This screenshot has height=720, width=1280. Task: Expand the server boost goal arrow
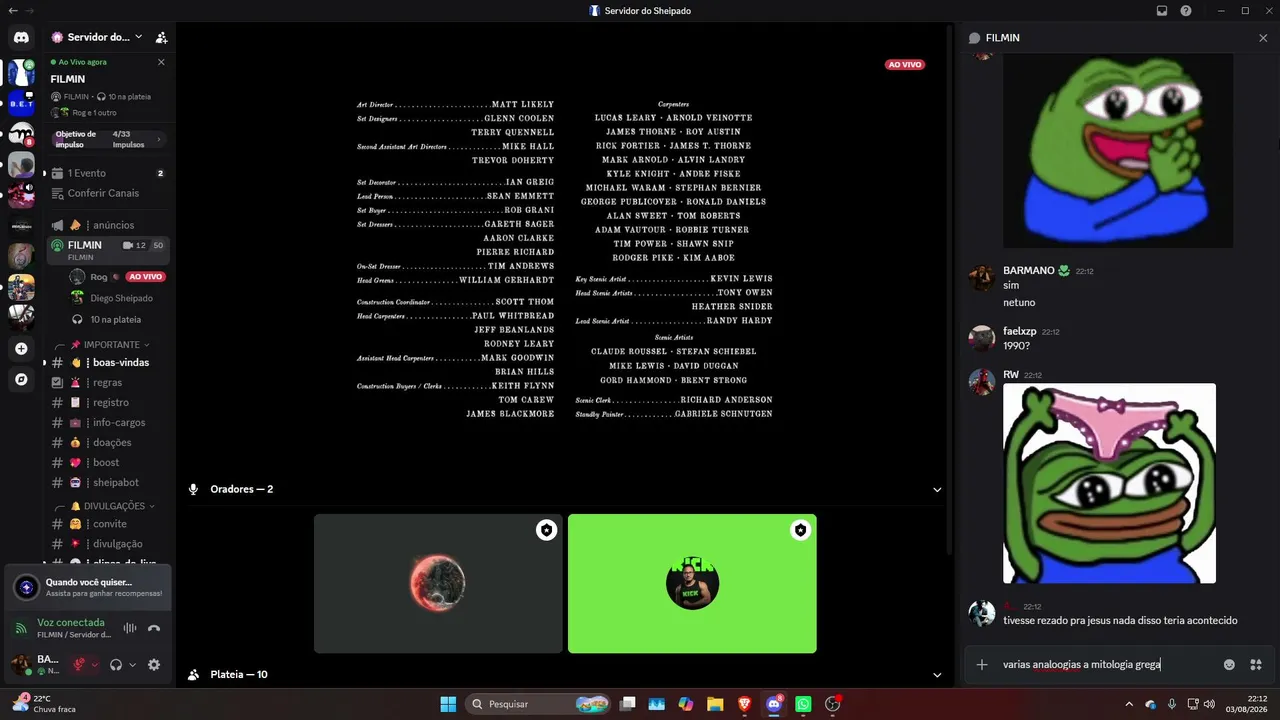(x=159, y=139)
